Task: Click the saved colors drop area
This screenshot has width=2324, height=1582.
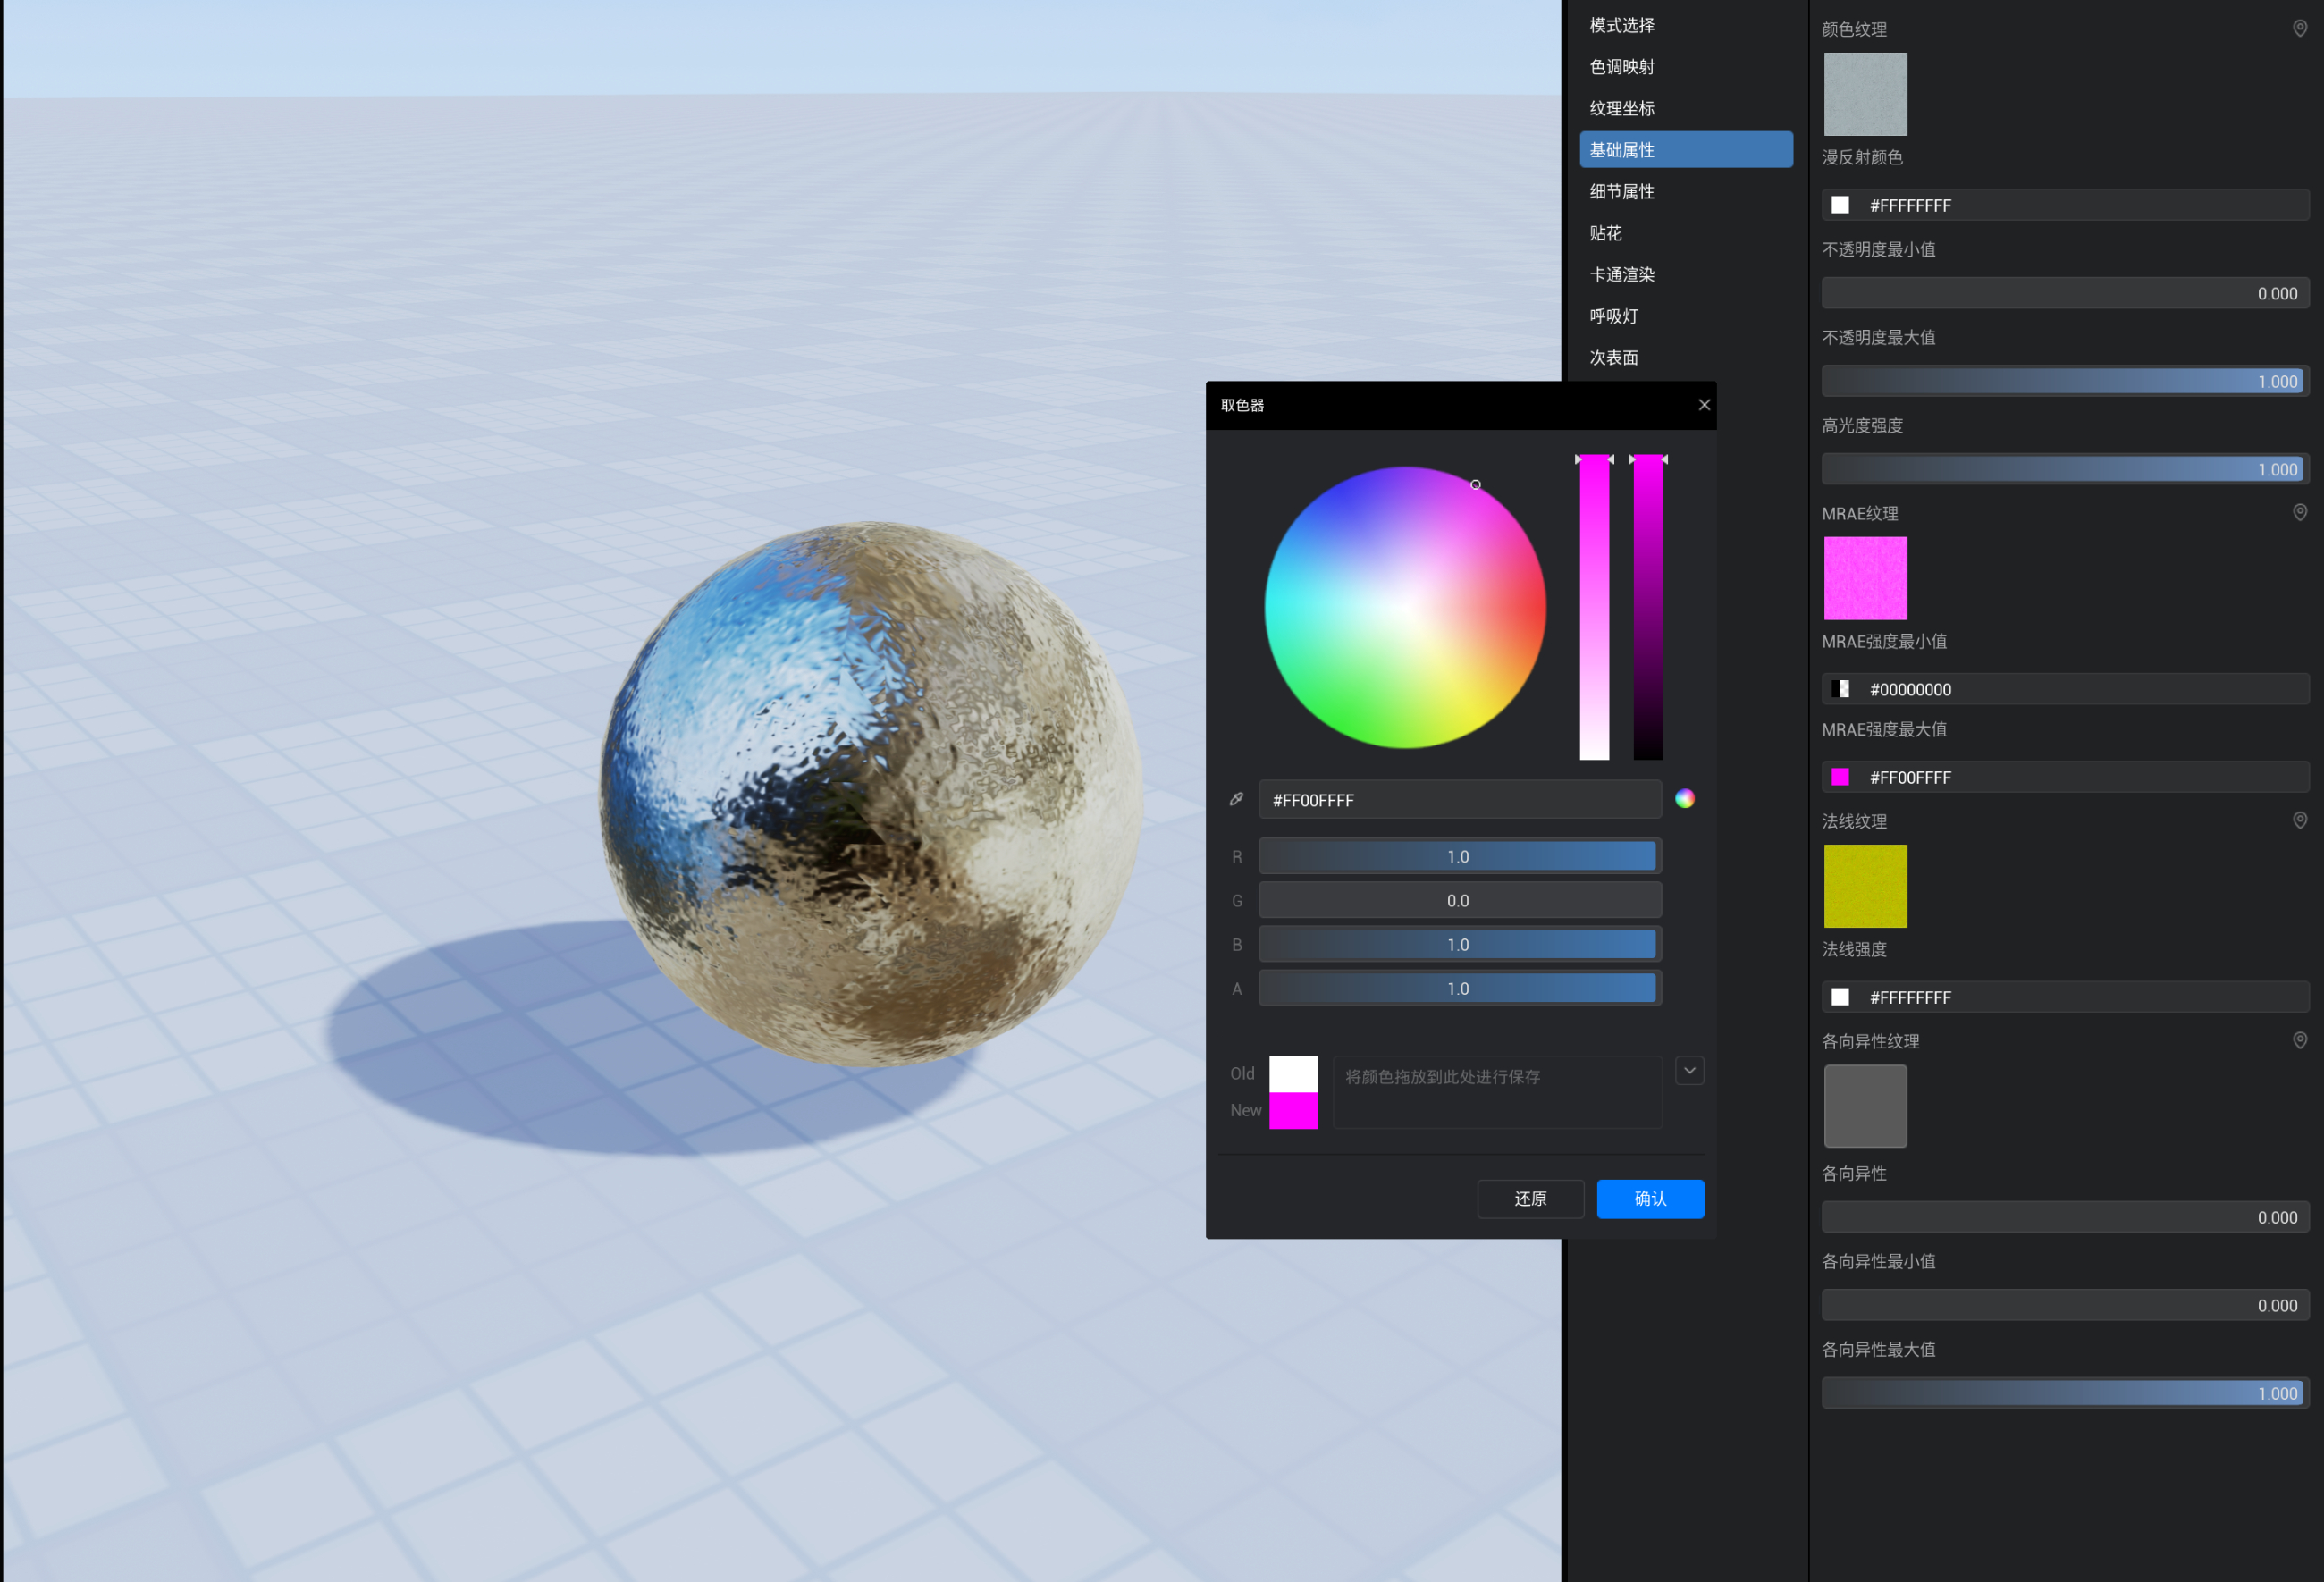Action: pyautogui.click(x=1497, y=1092)
